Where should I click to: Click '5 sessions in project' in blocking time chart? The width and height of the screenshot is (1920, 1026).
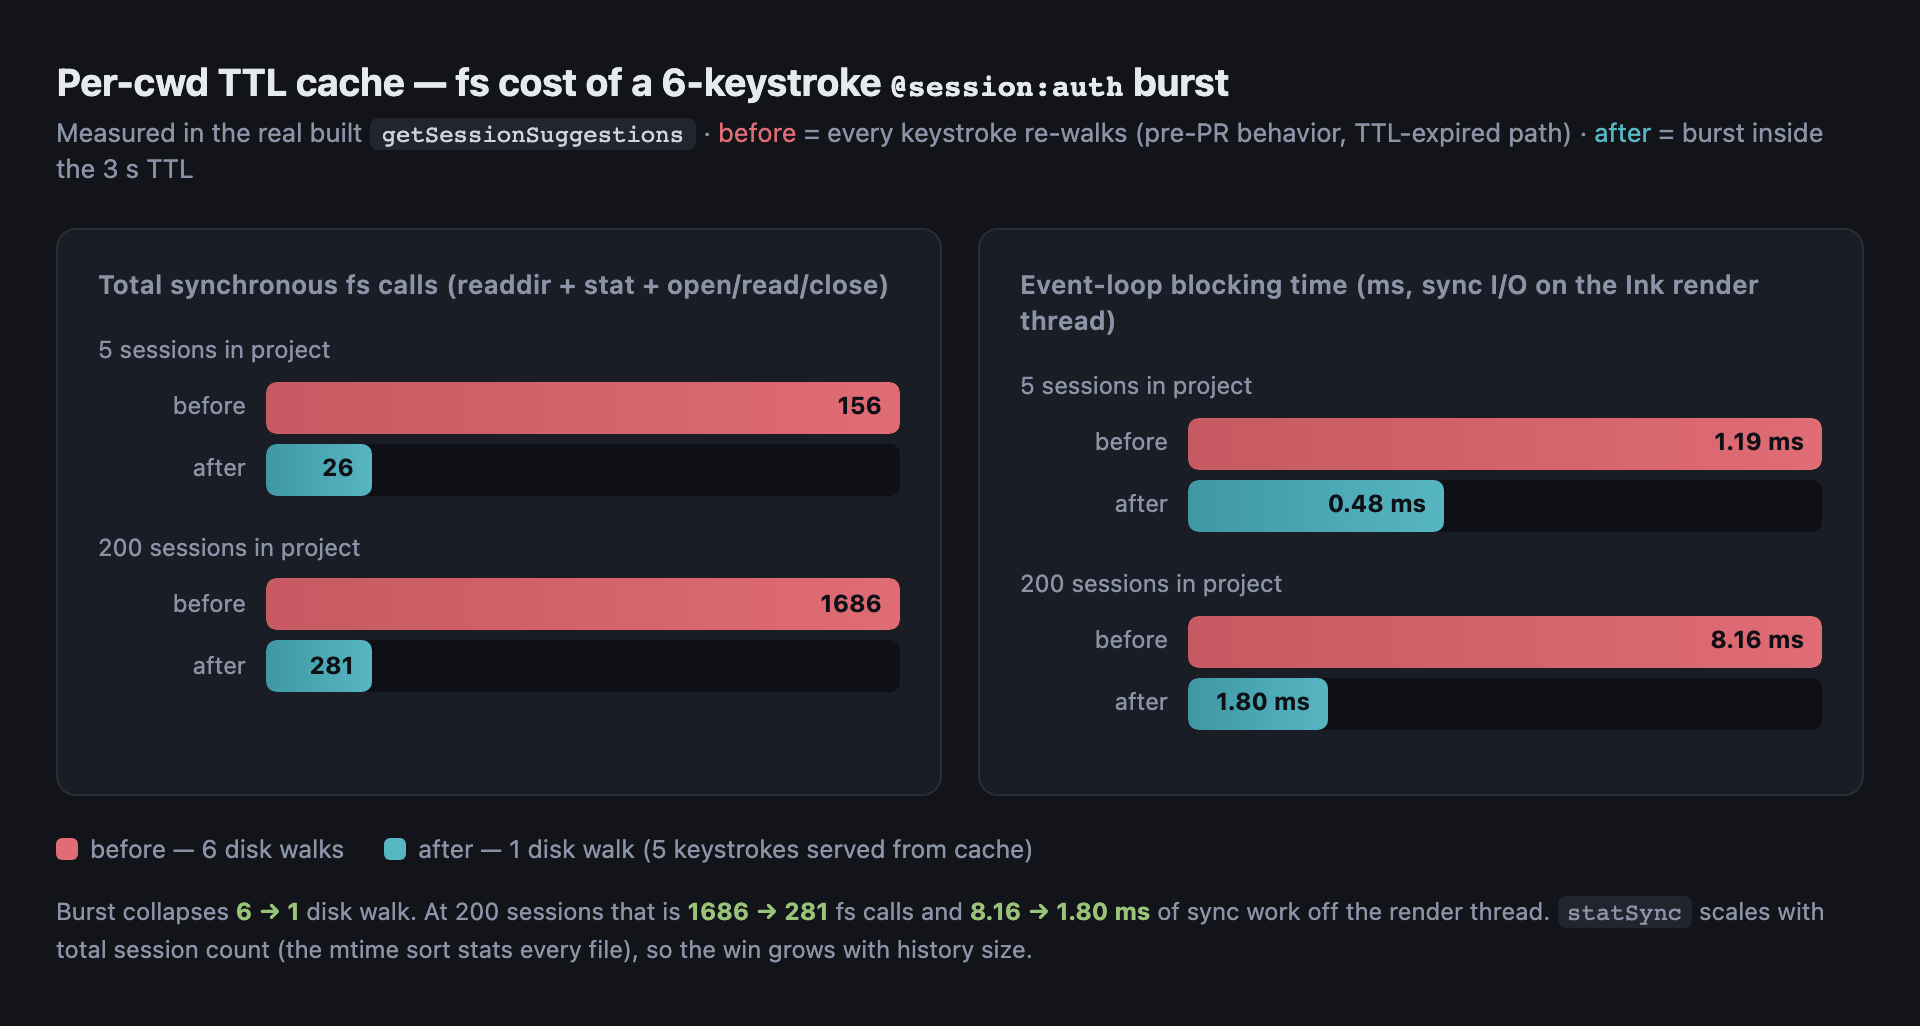1136,386
